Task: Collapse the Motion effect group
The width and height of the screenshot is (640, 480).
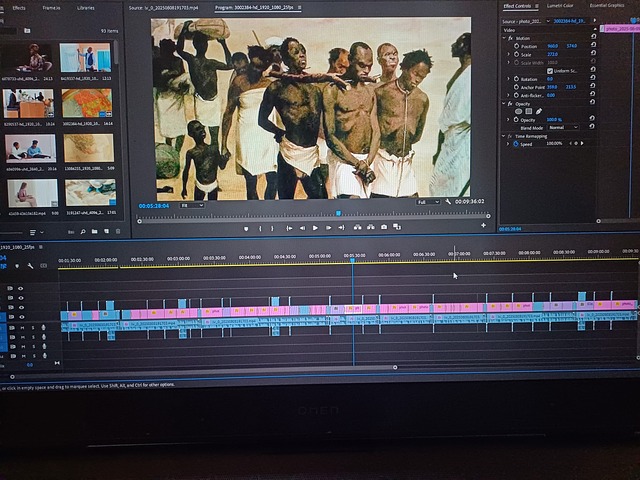Action: click(x=504, y=38)
